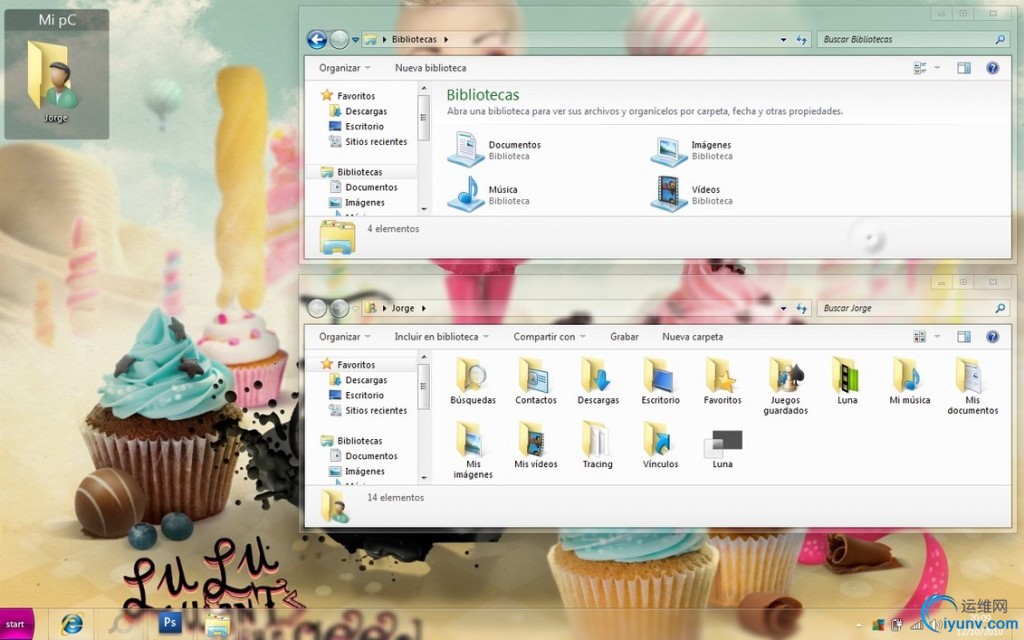Open the Documentos library icon
Image resolution: width=1024 pixels, height=640 pixels.
[x=466, y=149]
